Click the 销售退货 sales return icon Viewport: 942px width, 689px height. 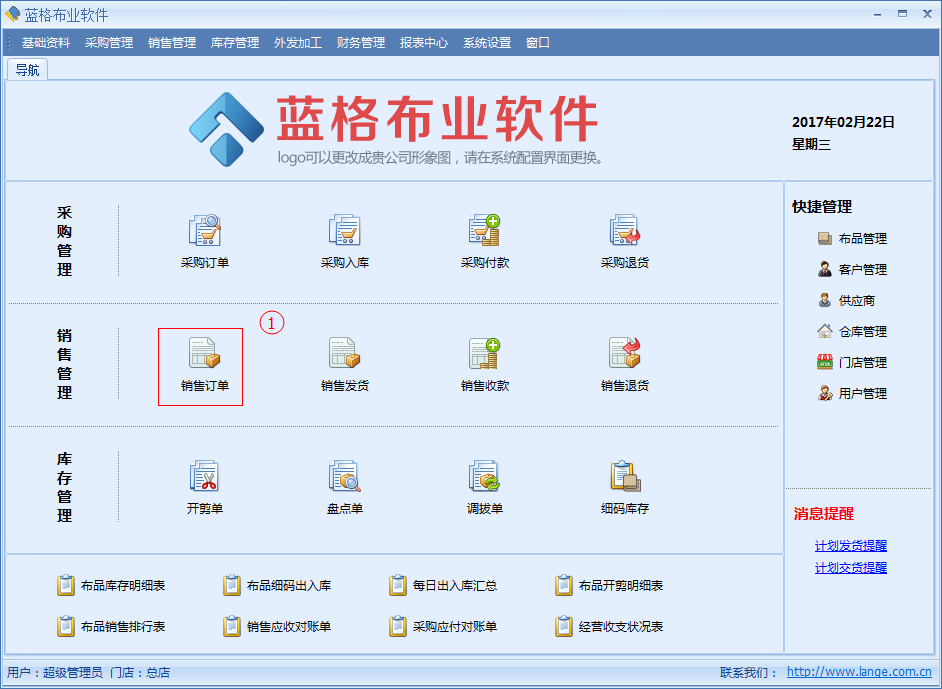tap(624, 355)
